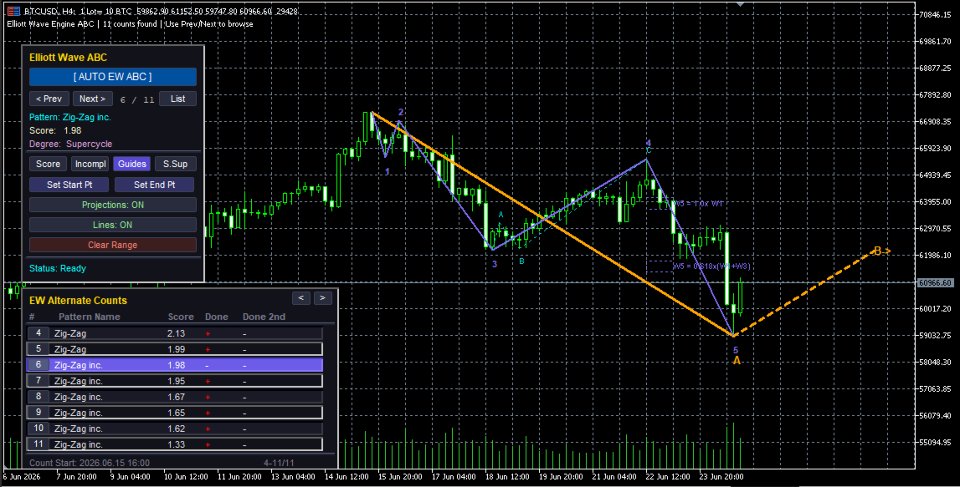Viewport: 960px width, 487px height.
Task: Turn off Projections toggle
Action: [x=113, y=205]
